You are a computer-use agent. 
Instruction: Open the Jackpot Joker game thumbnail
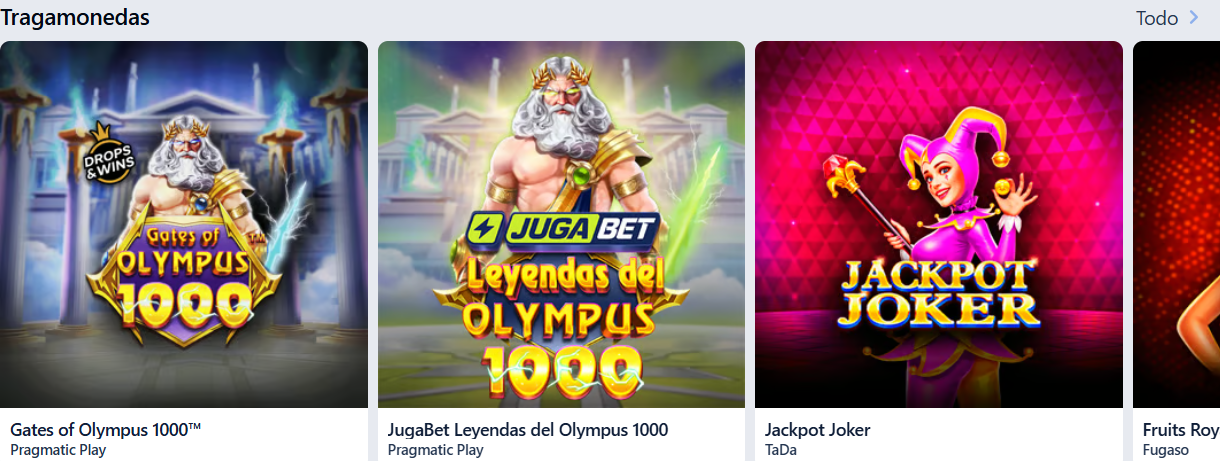939,224
